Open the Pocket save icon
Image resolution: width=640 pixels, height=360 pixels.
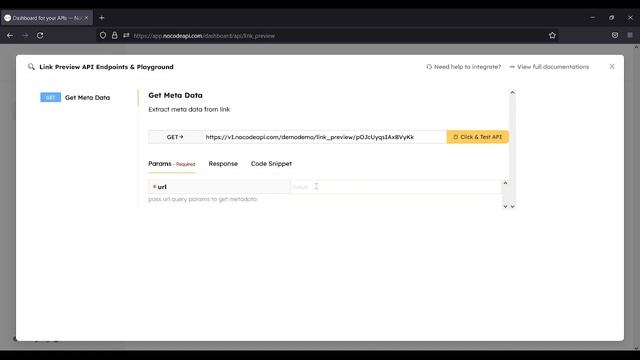pos(615,36)
